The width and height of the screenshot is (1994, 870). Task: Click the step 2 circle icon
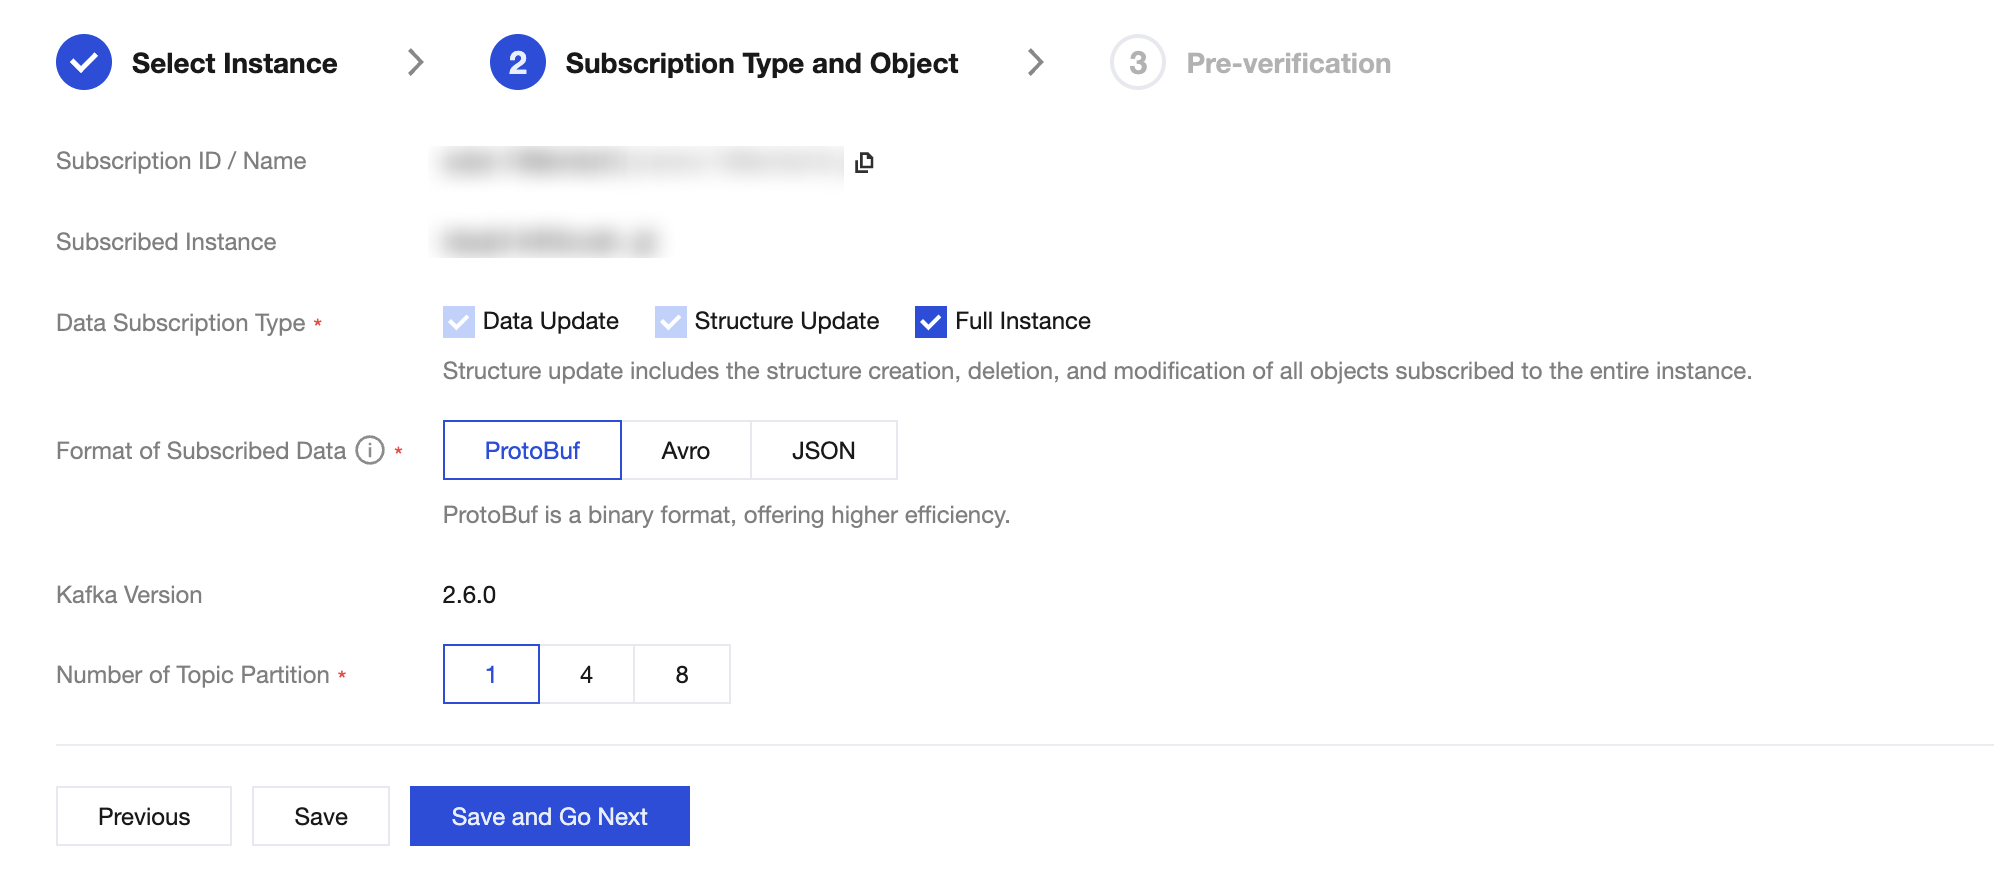[517, 63]
